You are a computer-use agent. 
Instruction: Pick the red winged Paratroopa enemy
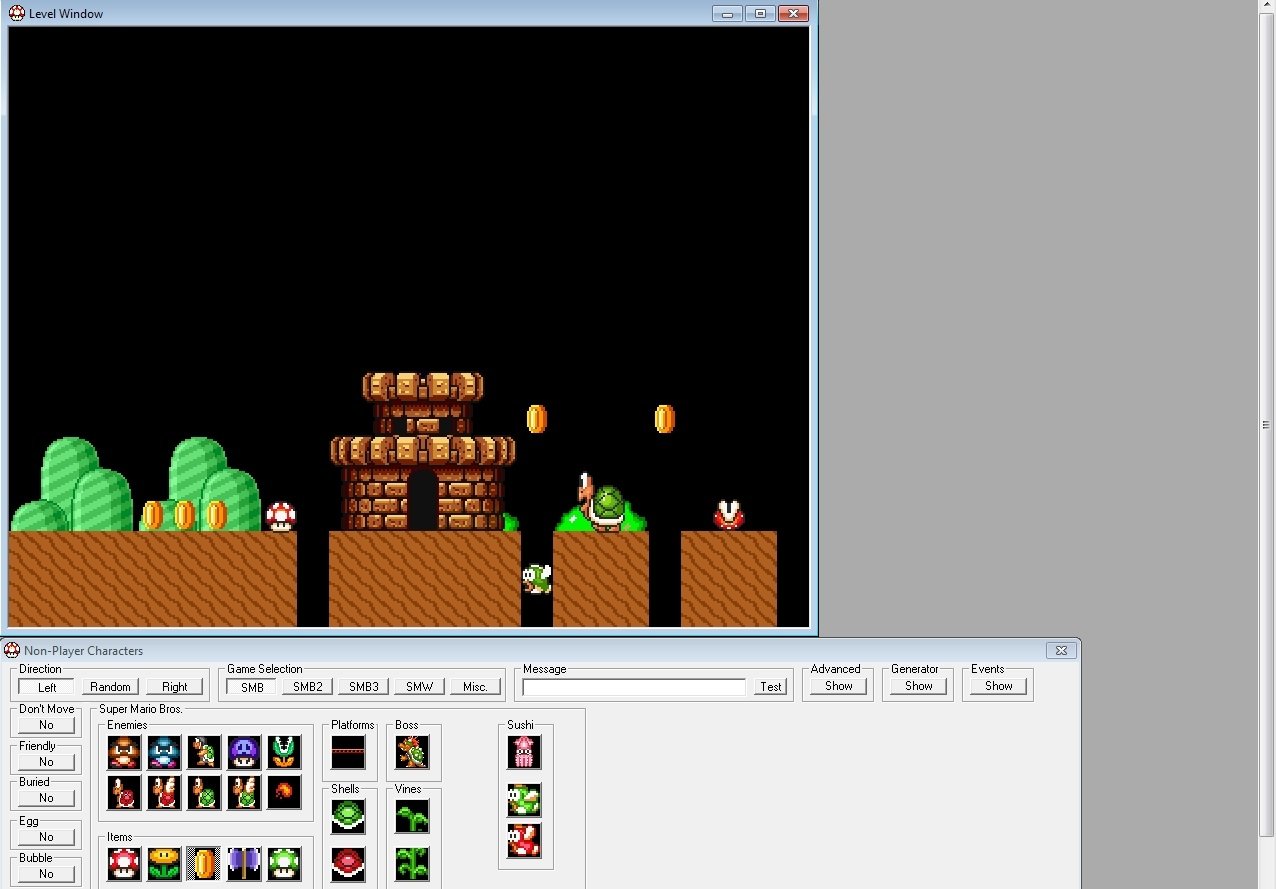click(x=164, y=792)
